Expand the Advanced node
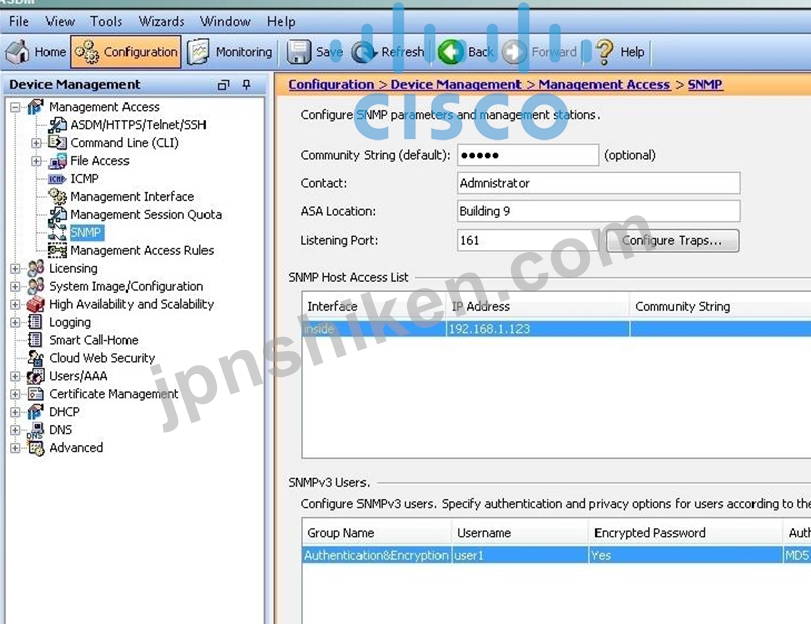The image size is (811, 624). 15,448
